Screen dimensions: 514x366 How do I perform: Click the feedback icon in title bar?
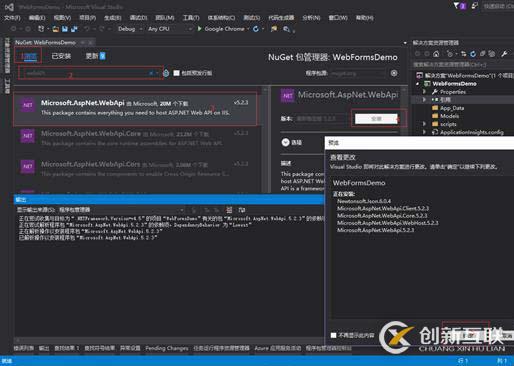[474, 6]
